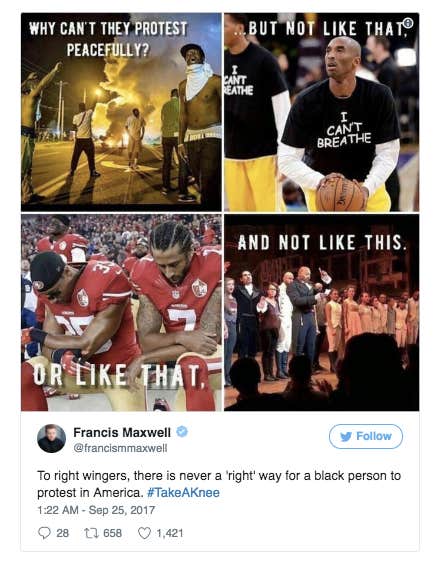Screen dimensions: 434x565
Task: Like the tweet with the heart icon
Action: tap(144, 533)
